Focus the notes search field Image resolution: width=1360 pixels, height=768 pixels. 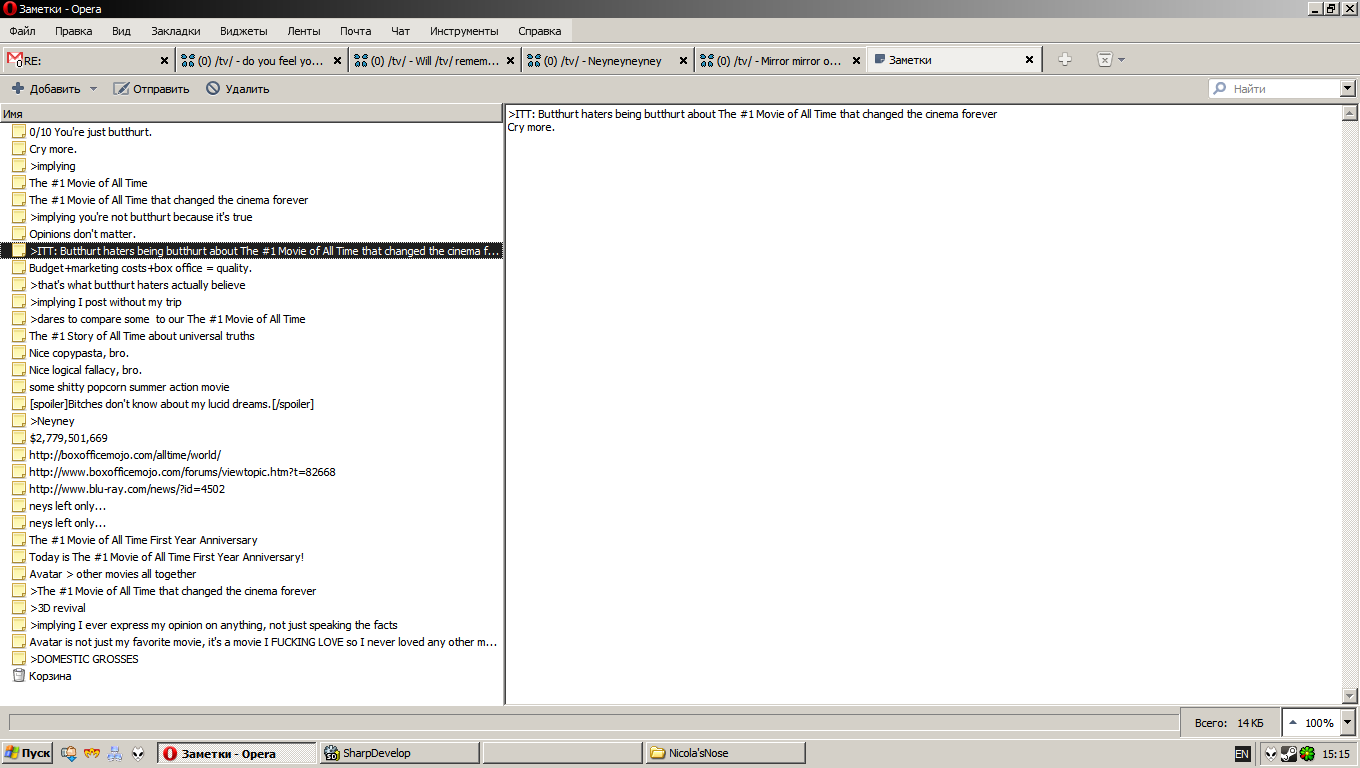[x=1274, y=89]
